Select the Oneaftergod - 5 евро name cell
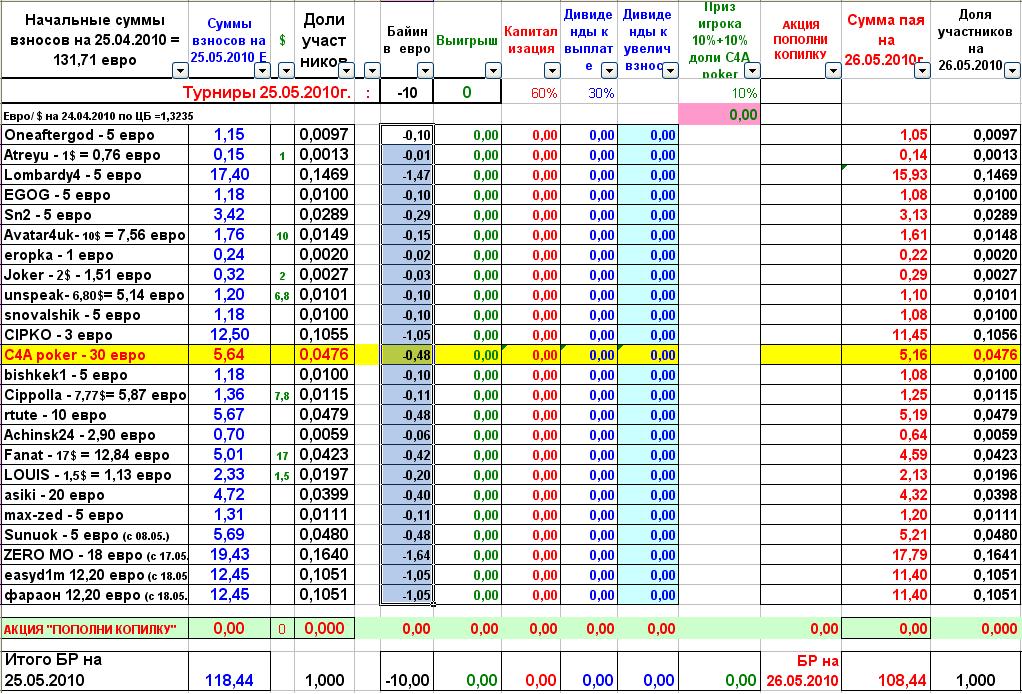1022x694 pixels. click(x=95, y=135)
